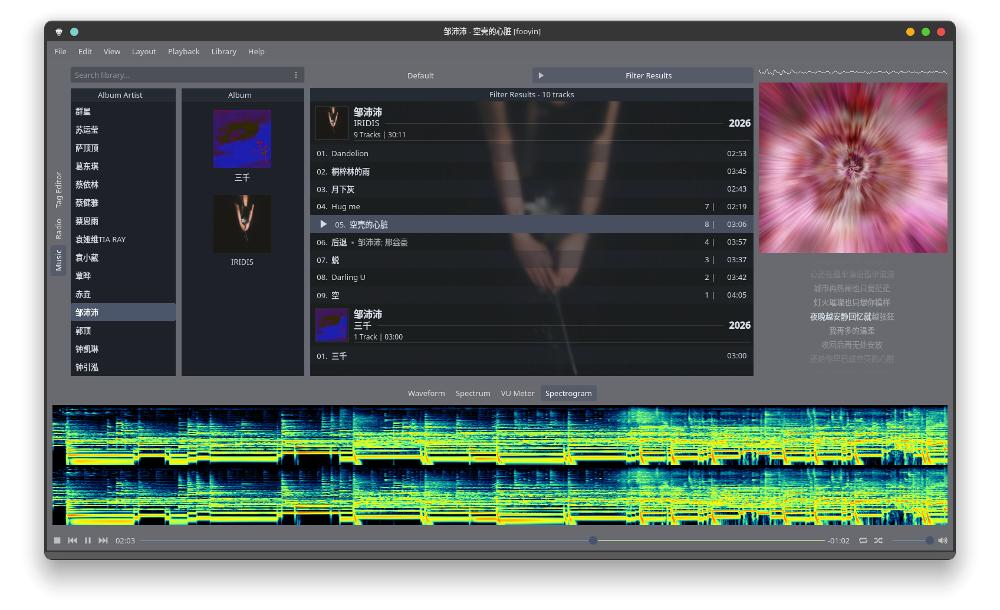
Task: Select track 08. Darling U
Action: pos(531,278)
